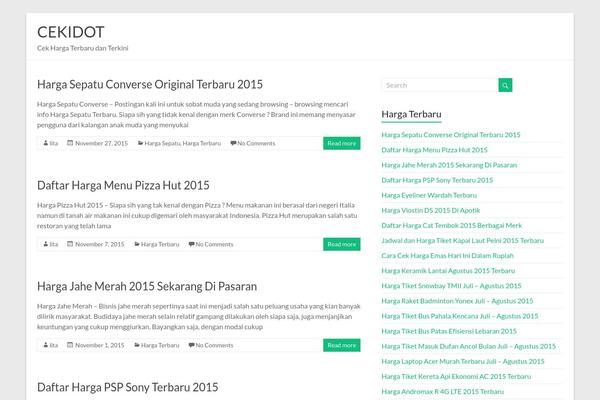Open sidebar link Harga Raket Badminton Yonex
Image resolution: width=600 pixels, height=400 pixels.
[x=457, y=301]
